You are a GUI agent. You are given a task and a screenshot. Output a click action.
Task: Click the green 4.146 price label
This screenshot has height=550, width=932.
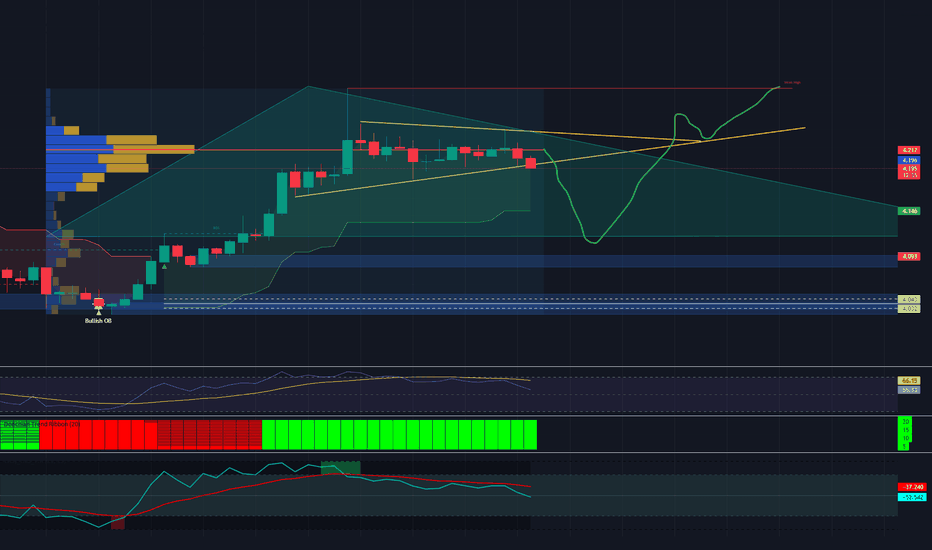[908, 211]
